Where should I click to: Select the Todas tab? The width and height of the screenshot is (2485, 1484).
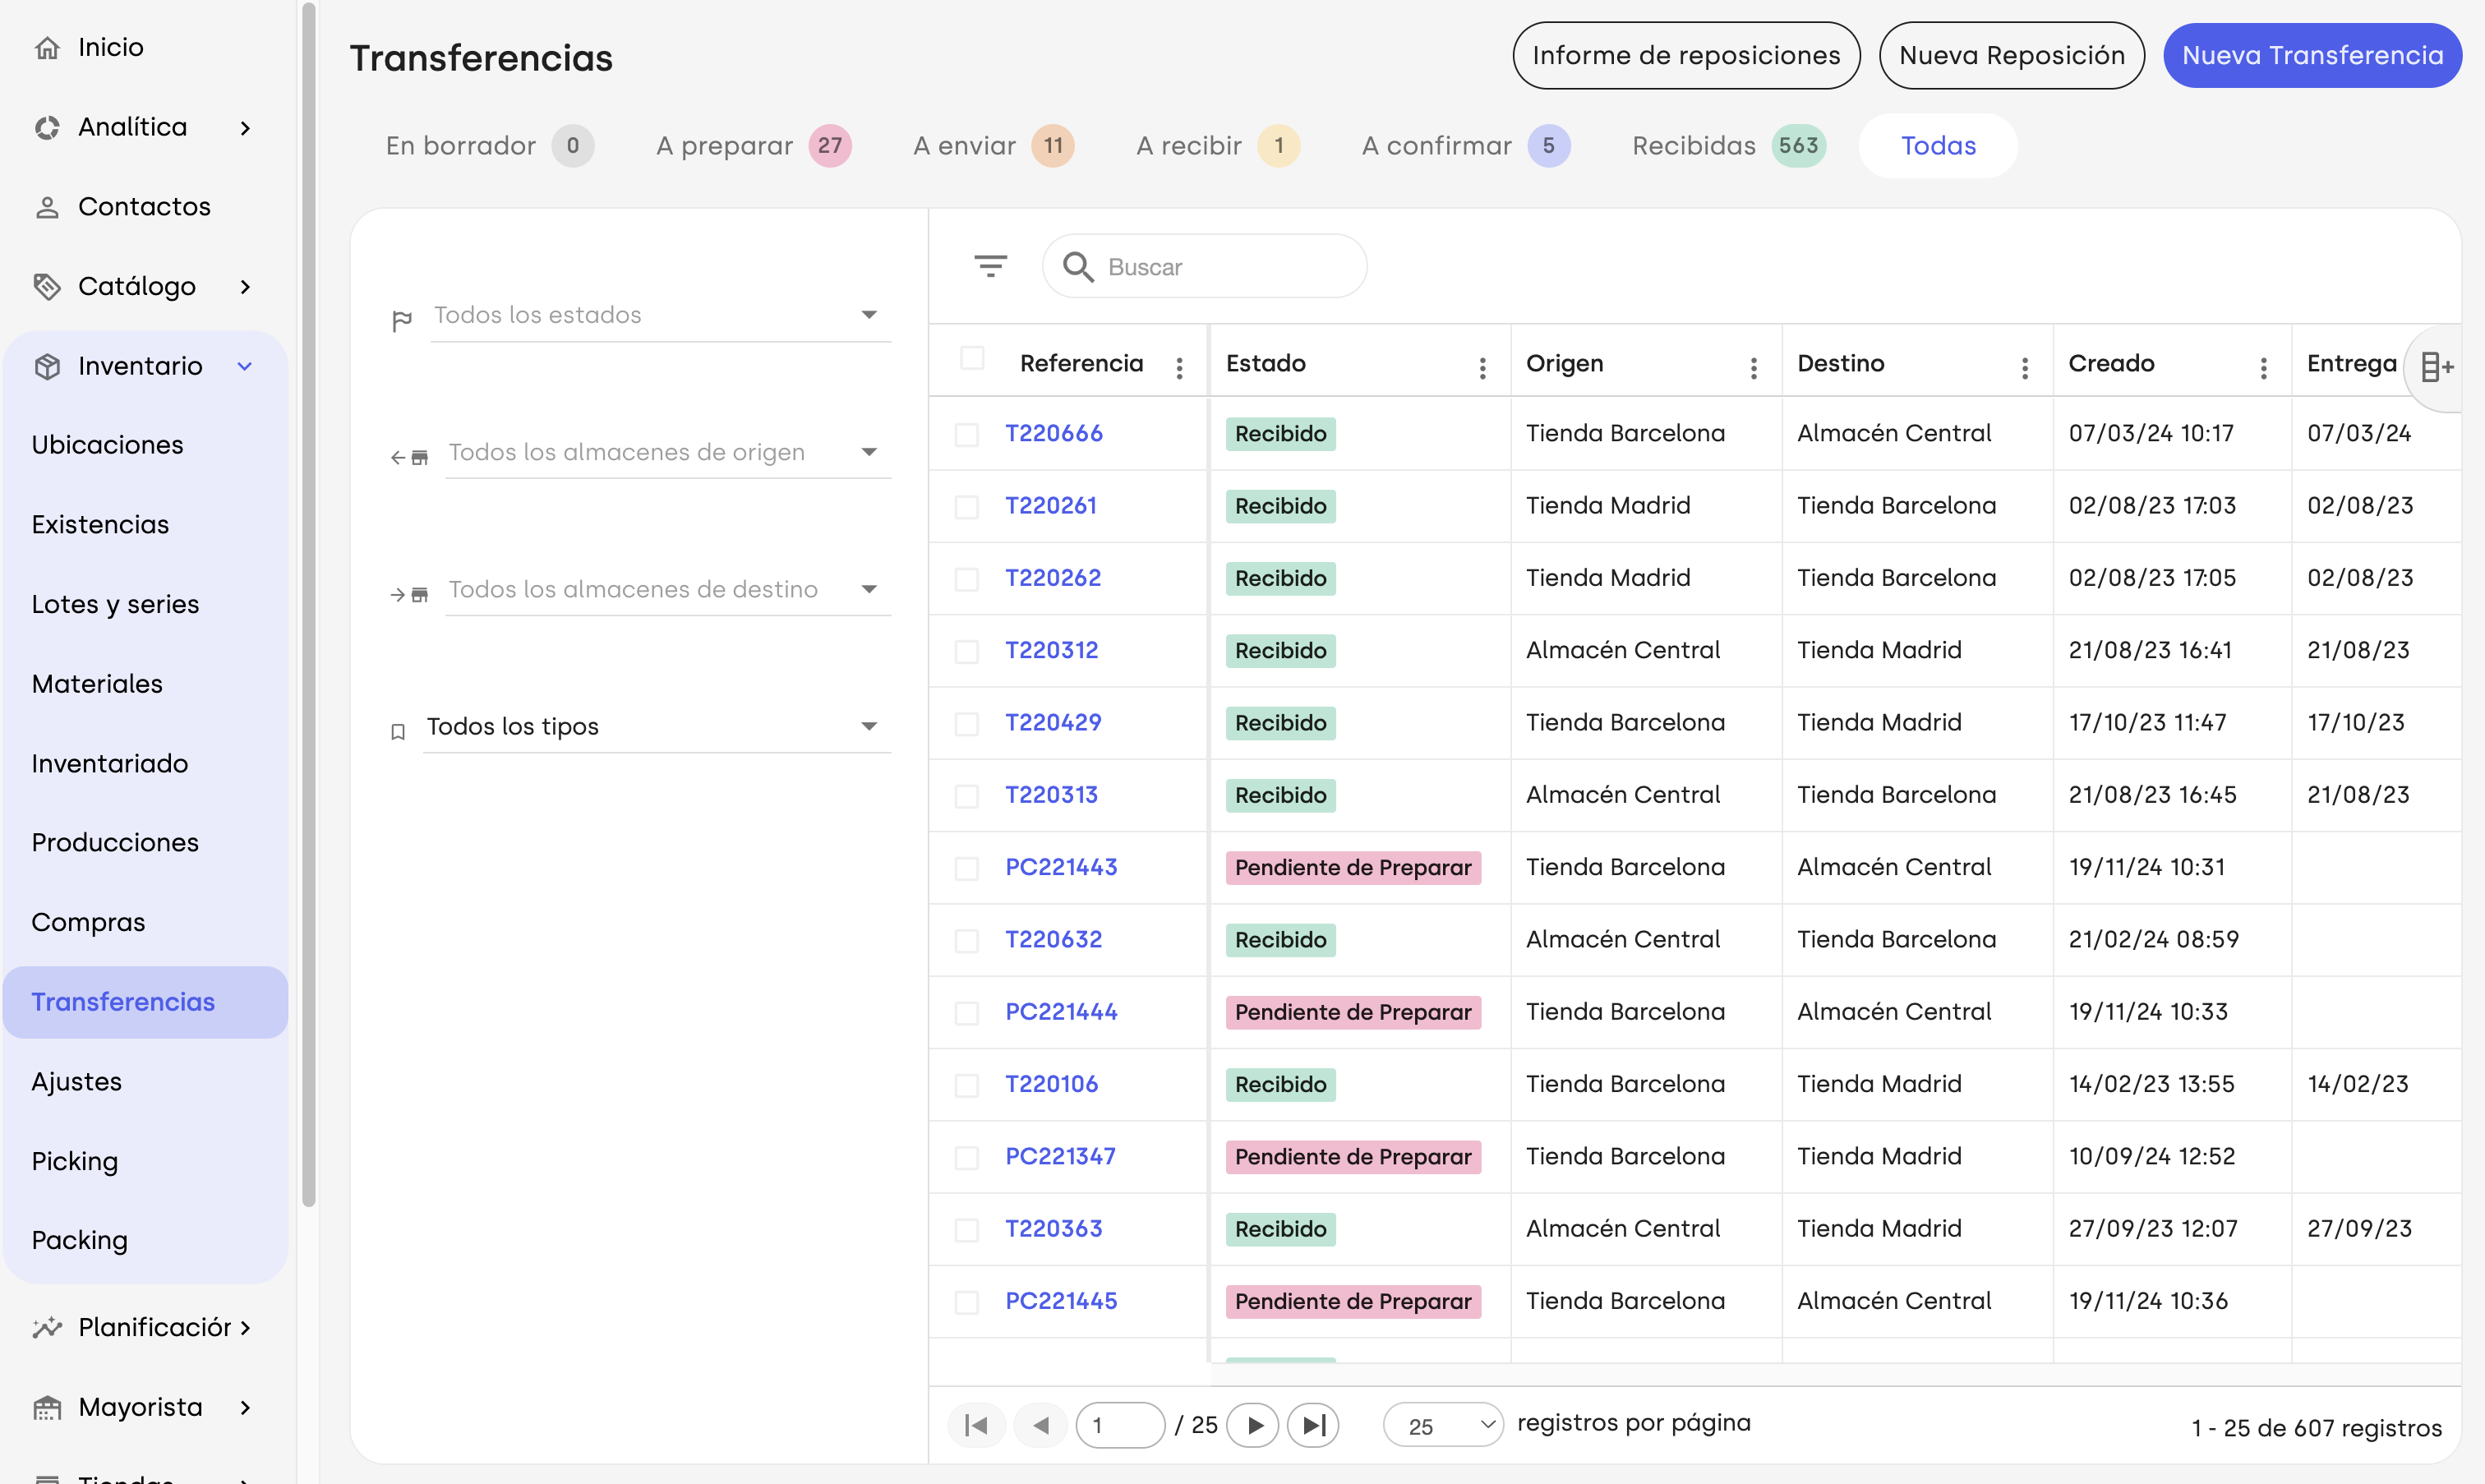pos(1938,146)
